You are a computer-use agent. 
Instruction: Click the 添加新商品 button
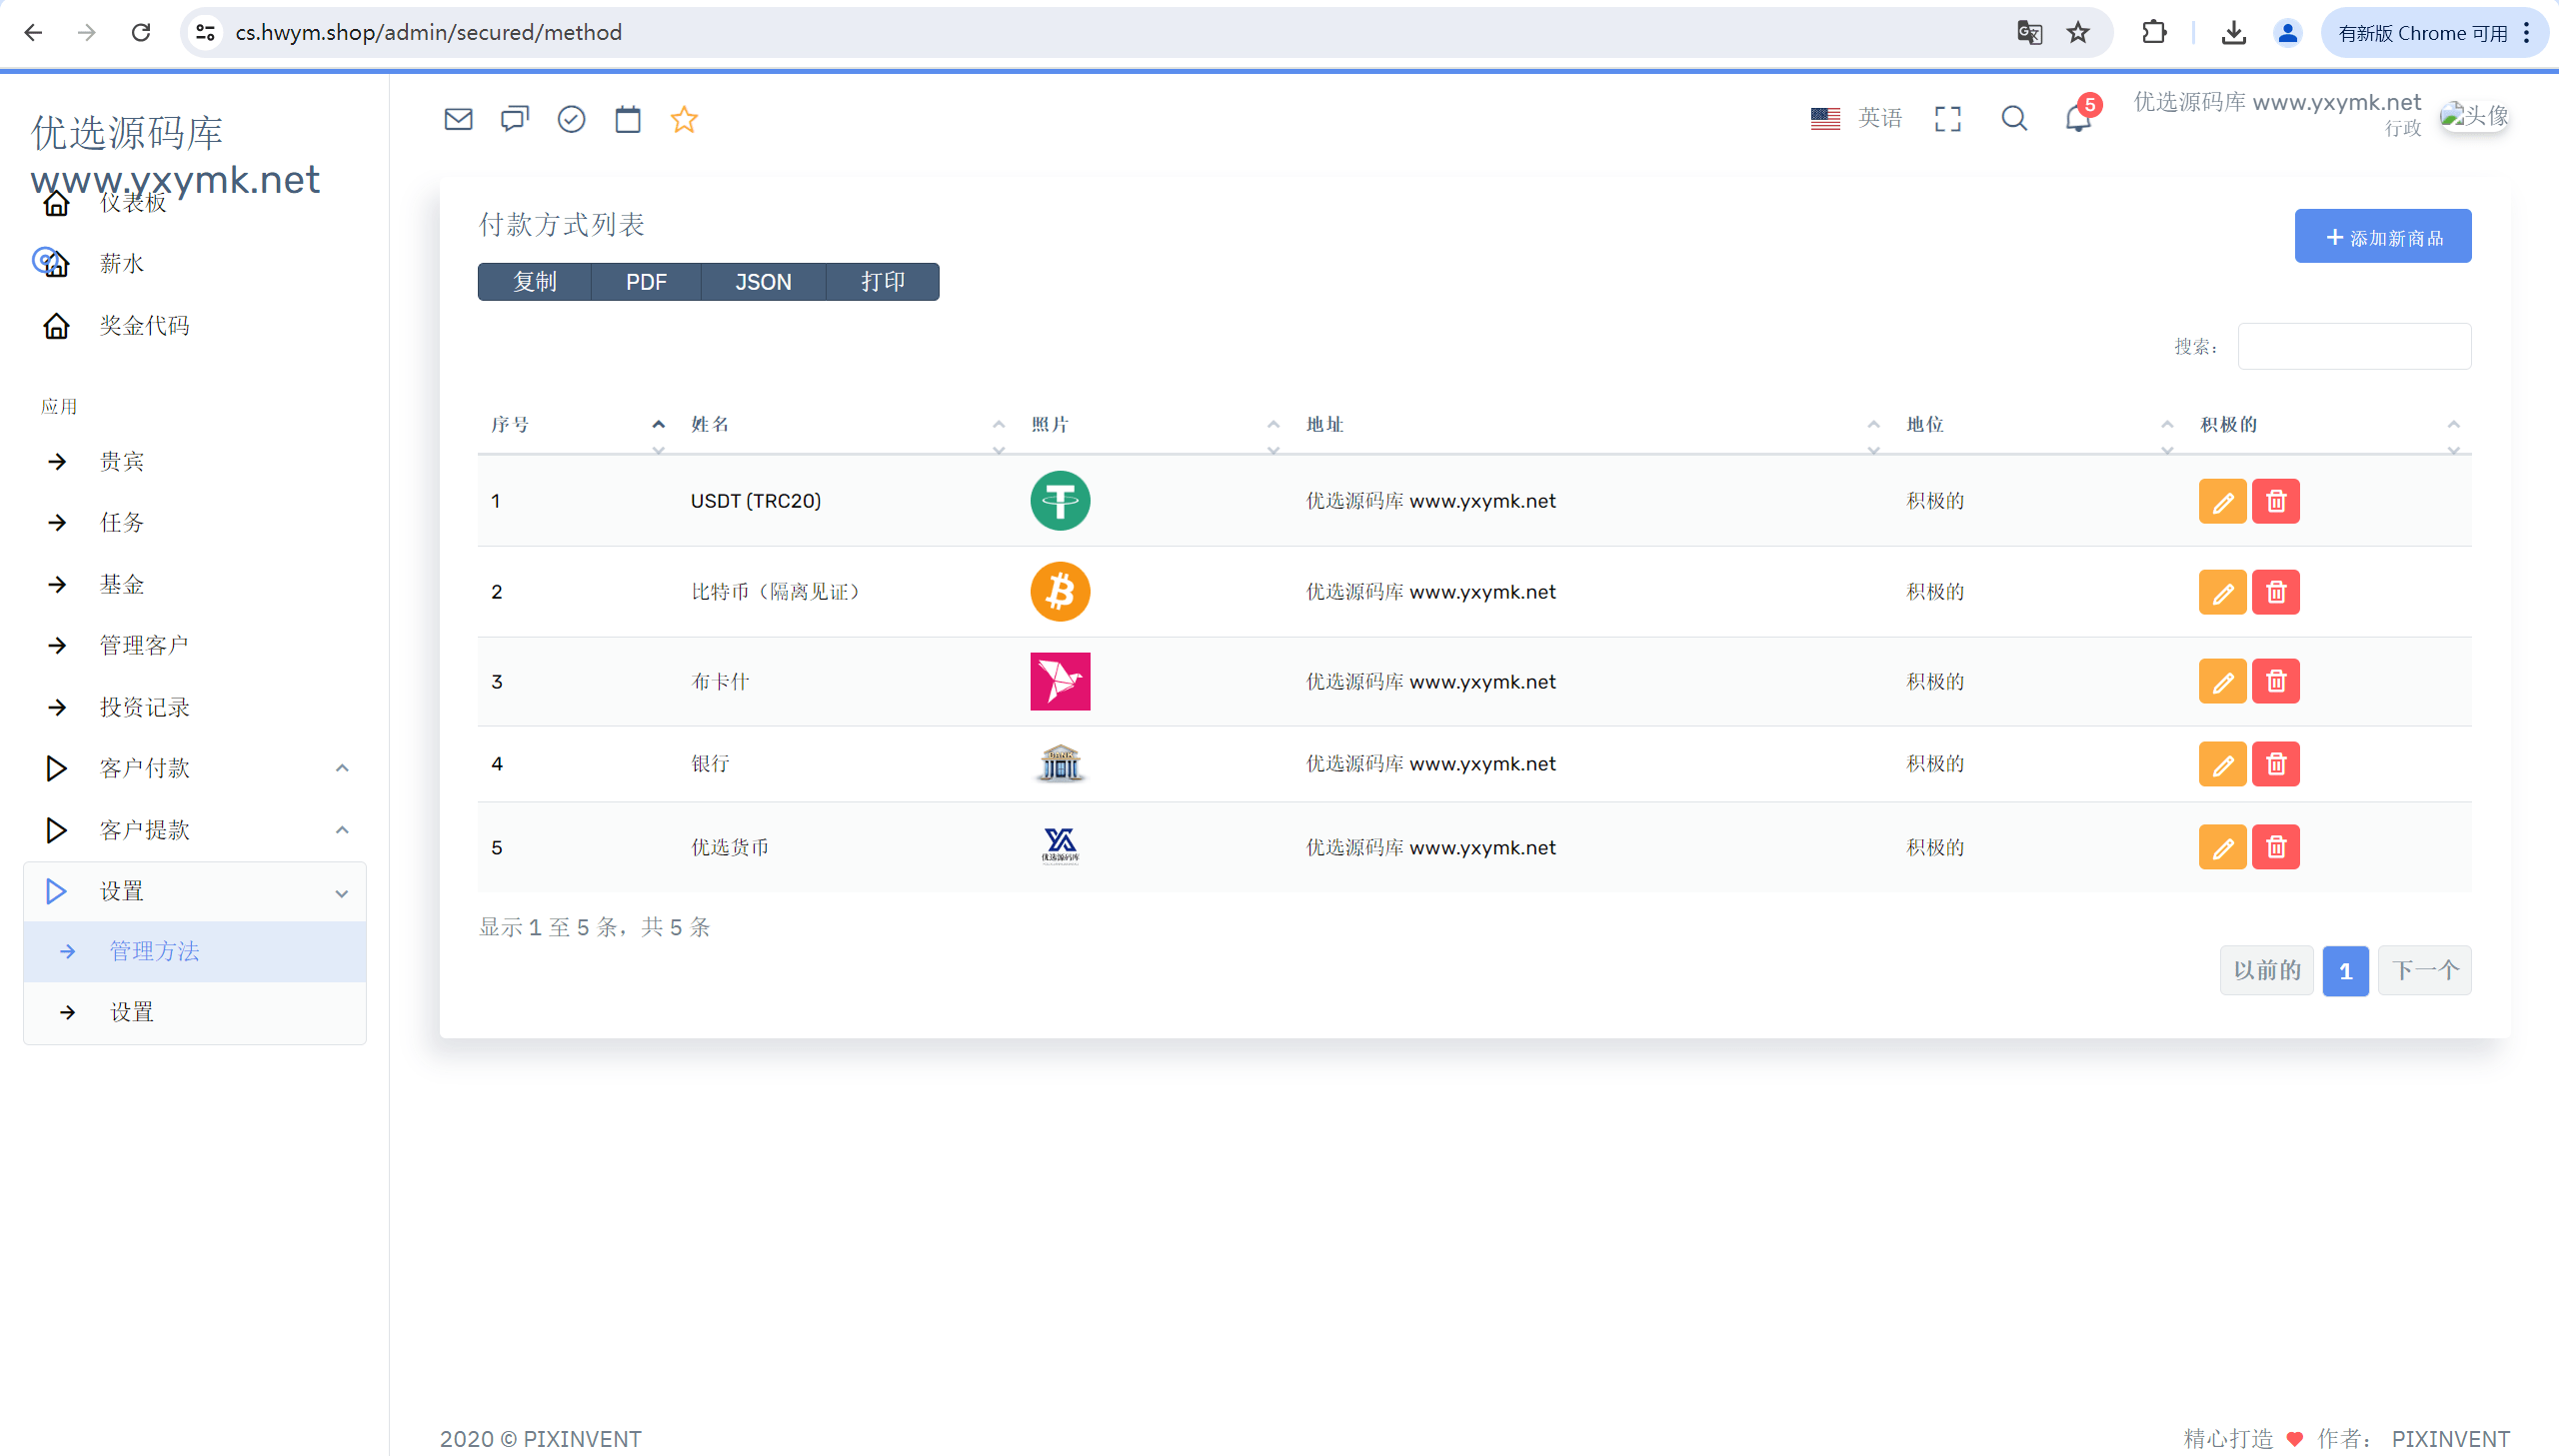(2383, 237)
